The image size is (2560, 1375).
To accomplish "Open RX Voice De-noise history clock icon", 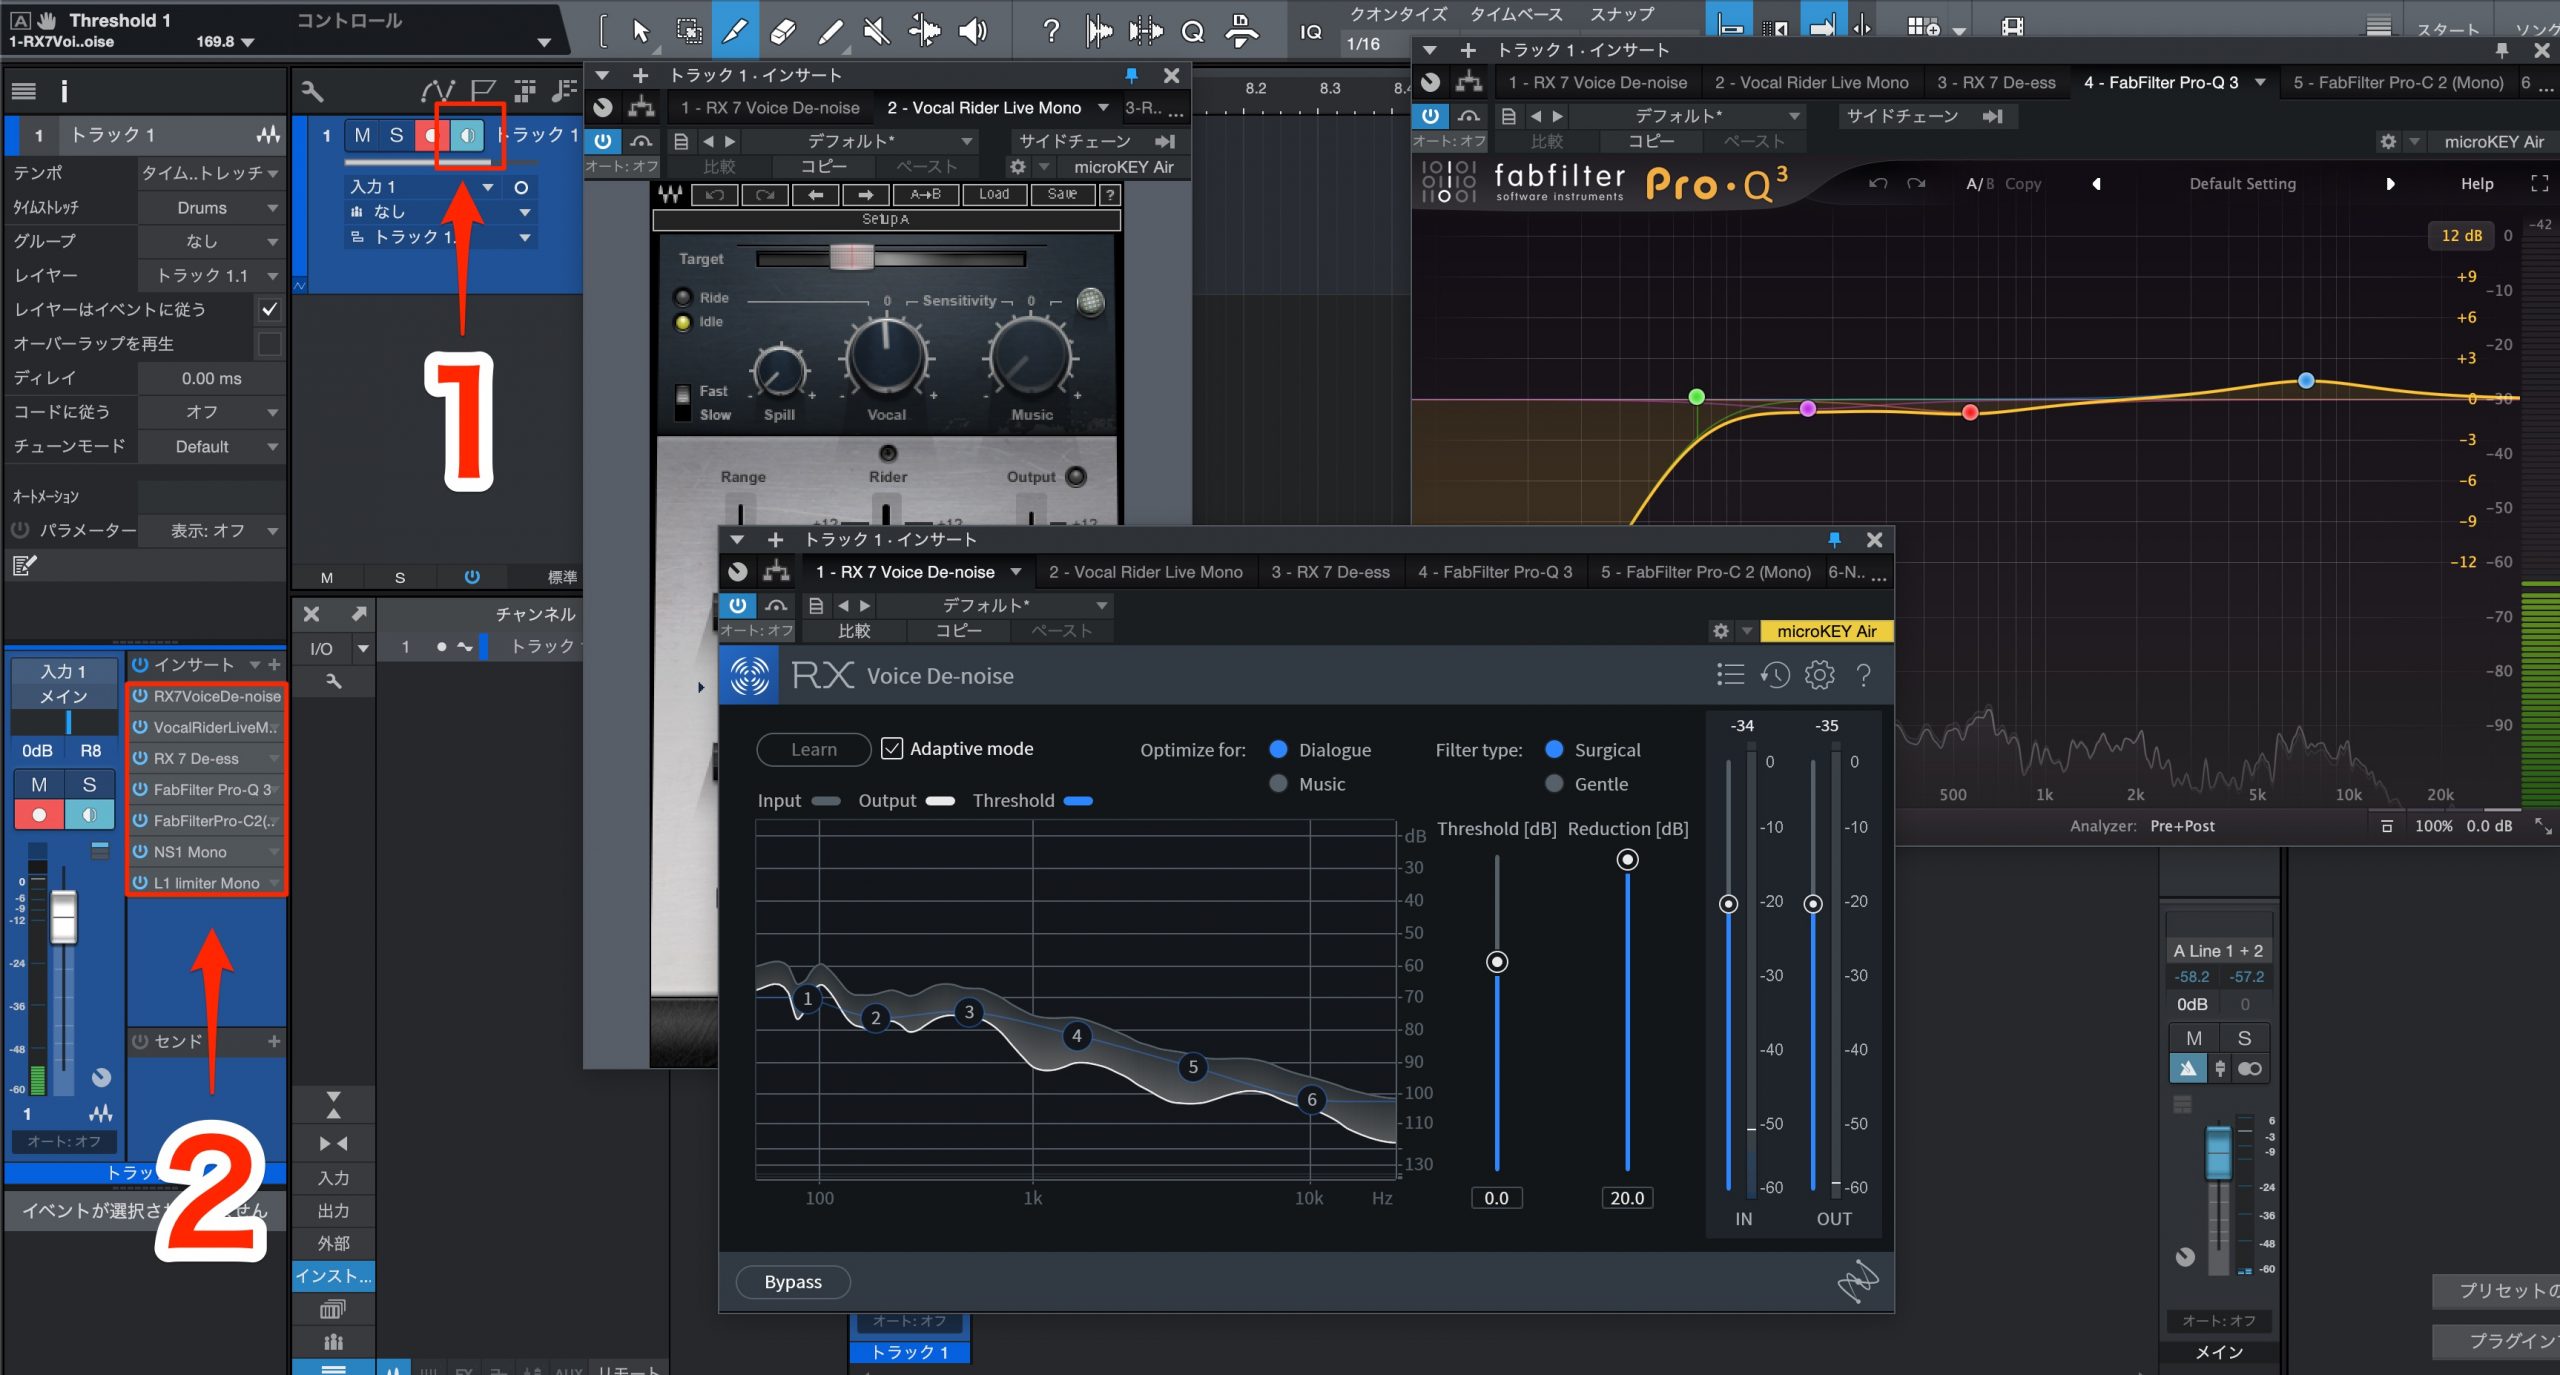I will click(x=1775, y=676).
